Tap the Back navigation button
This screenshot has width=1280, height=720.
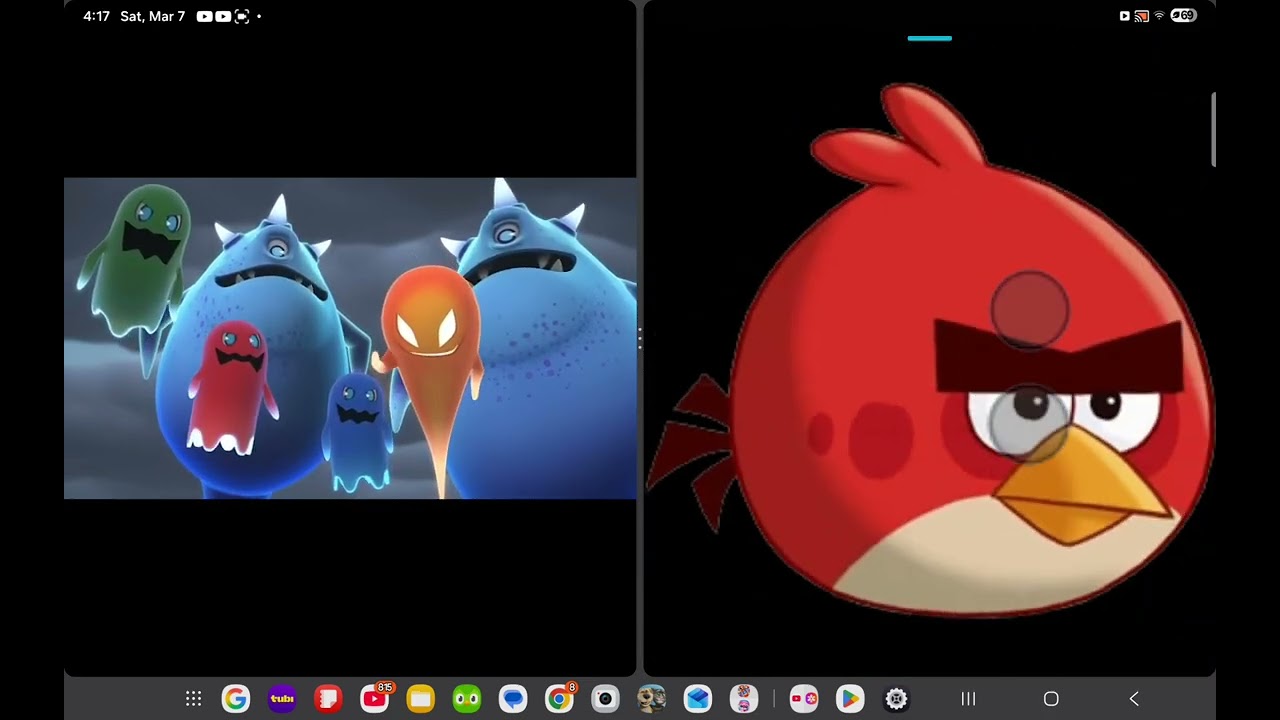1134,699
